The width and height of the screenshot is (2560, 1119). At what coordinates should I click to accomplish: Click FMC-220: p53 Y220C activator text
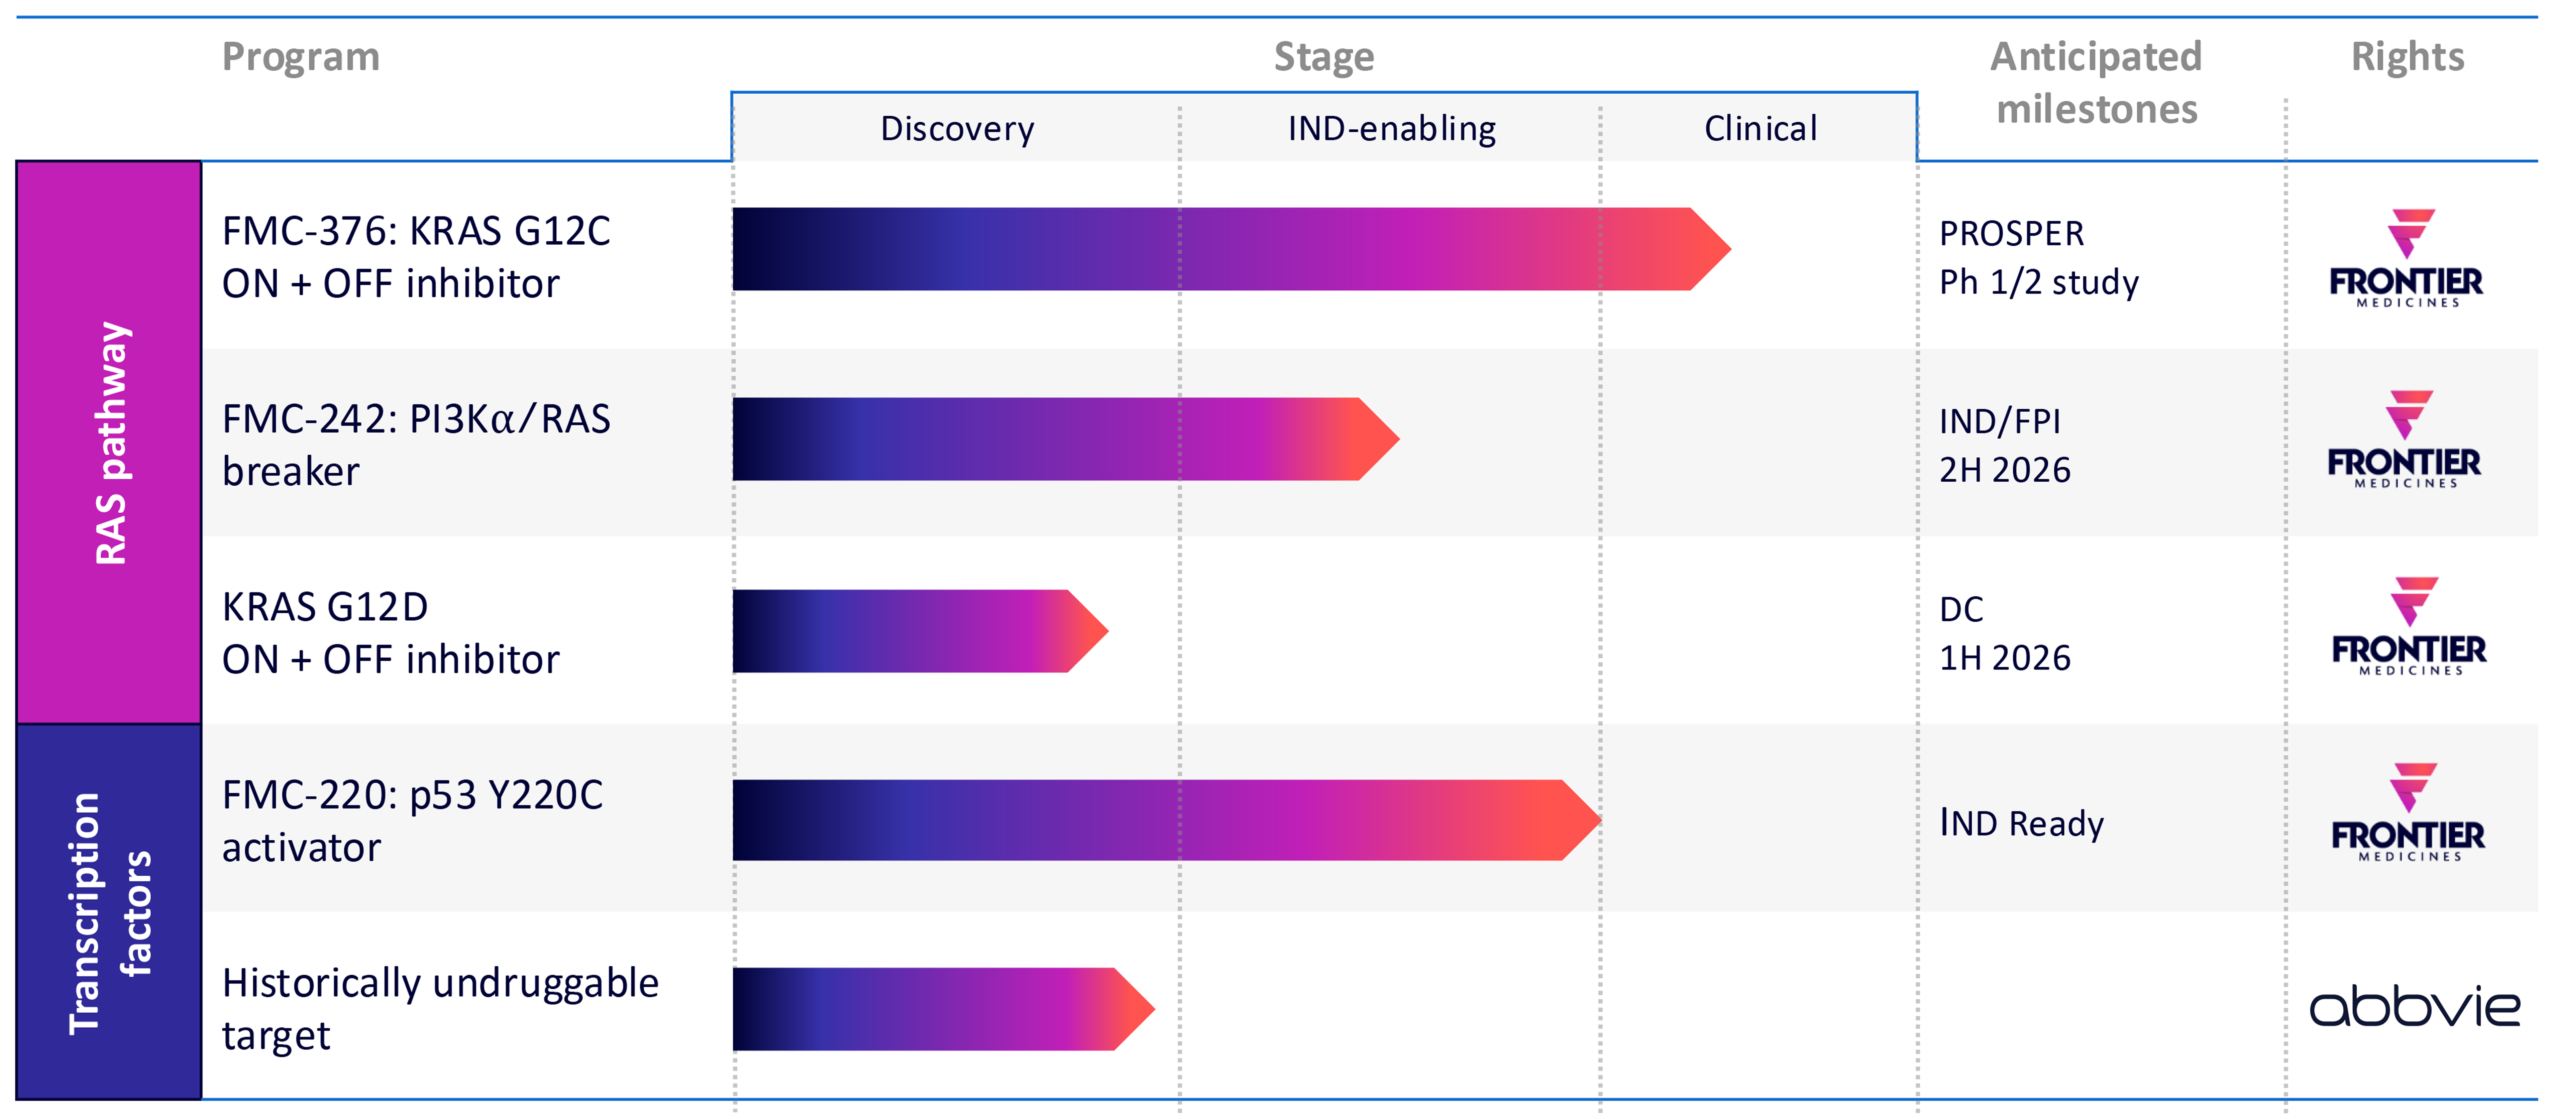tap(412, 820)
